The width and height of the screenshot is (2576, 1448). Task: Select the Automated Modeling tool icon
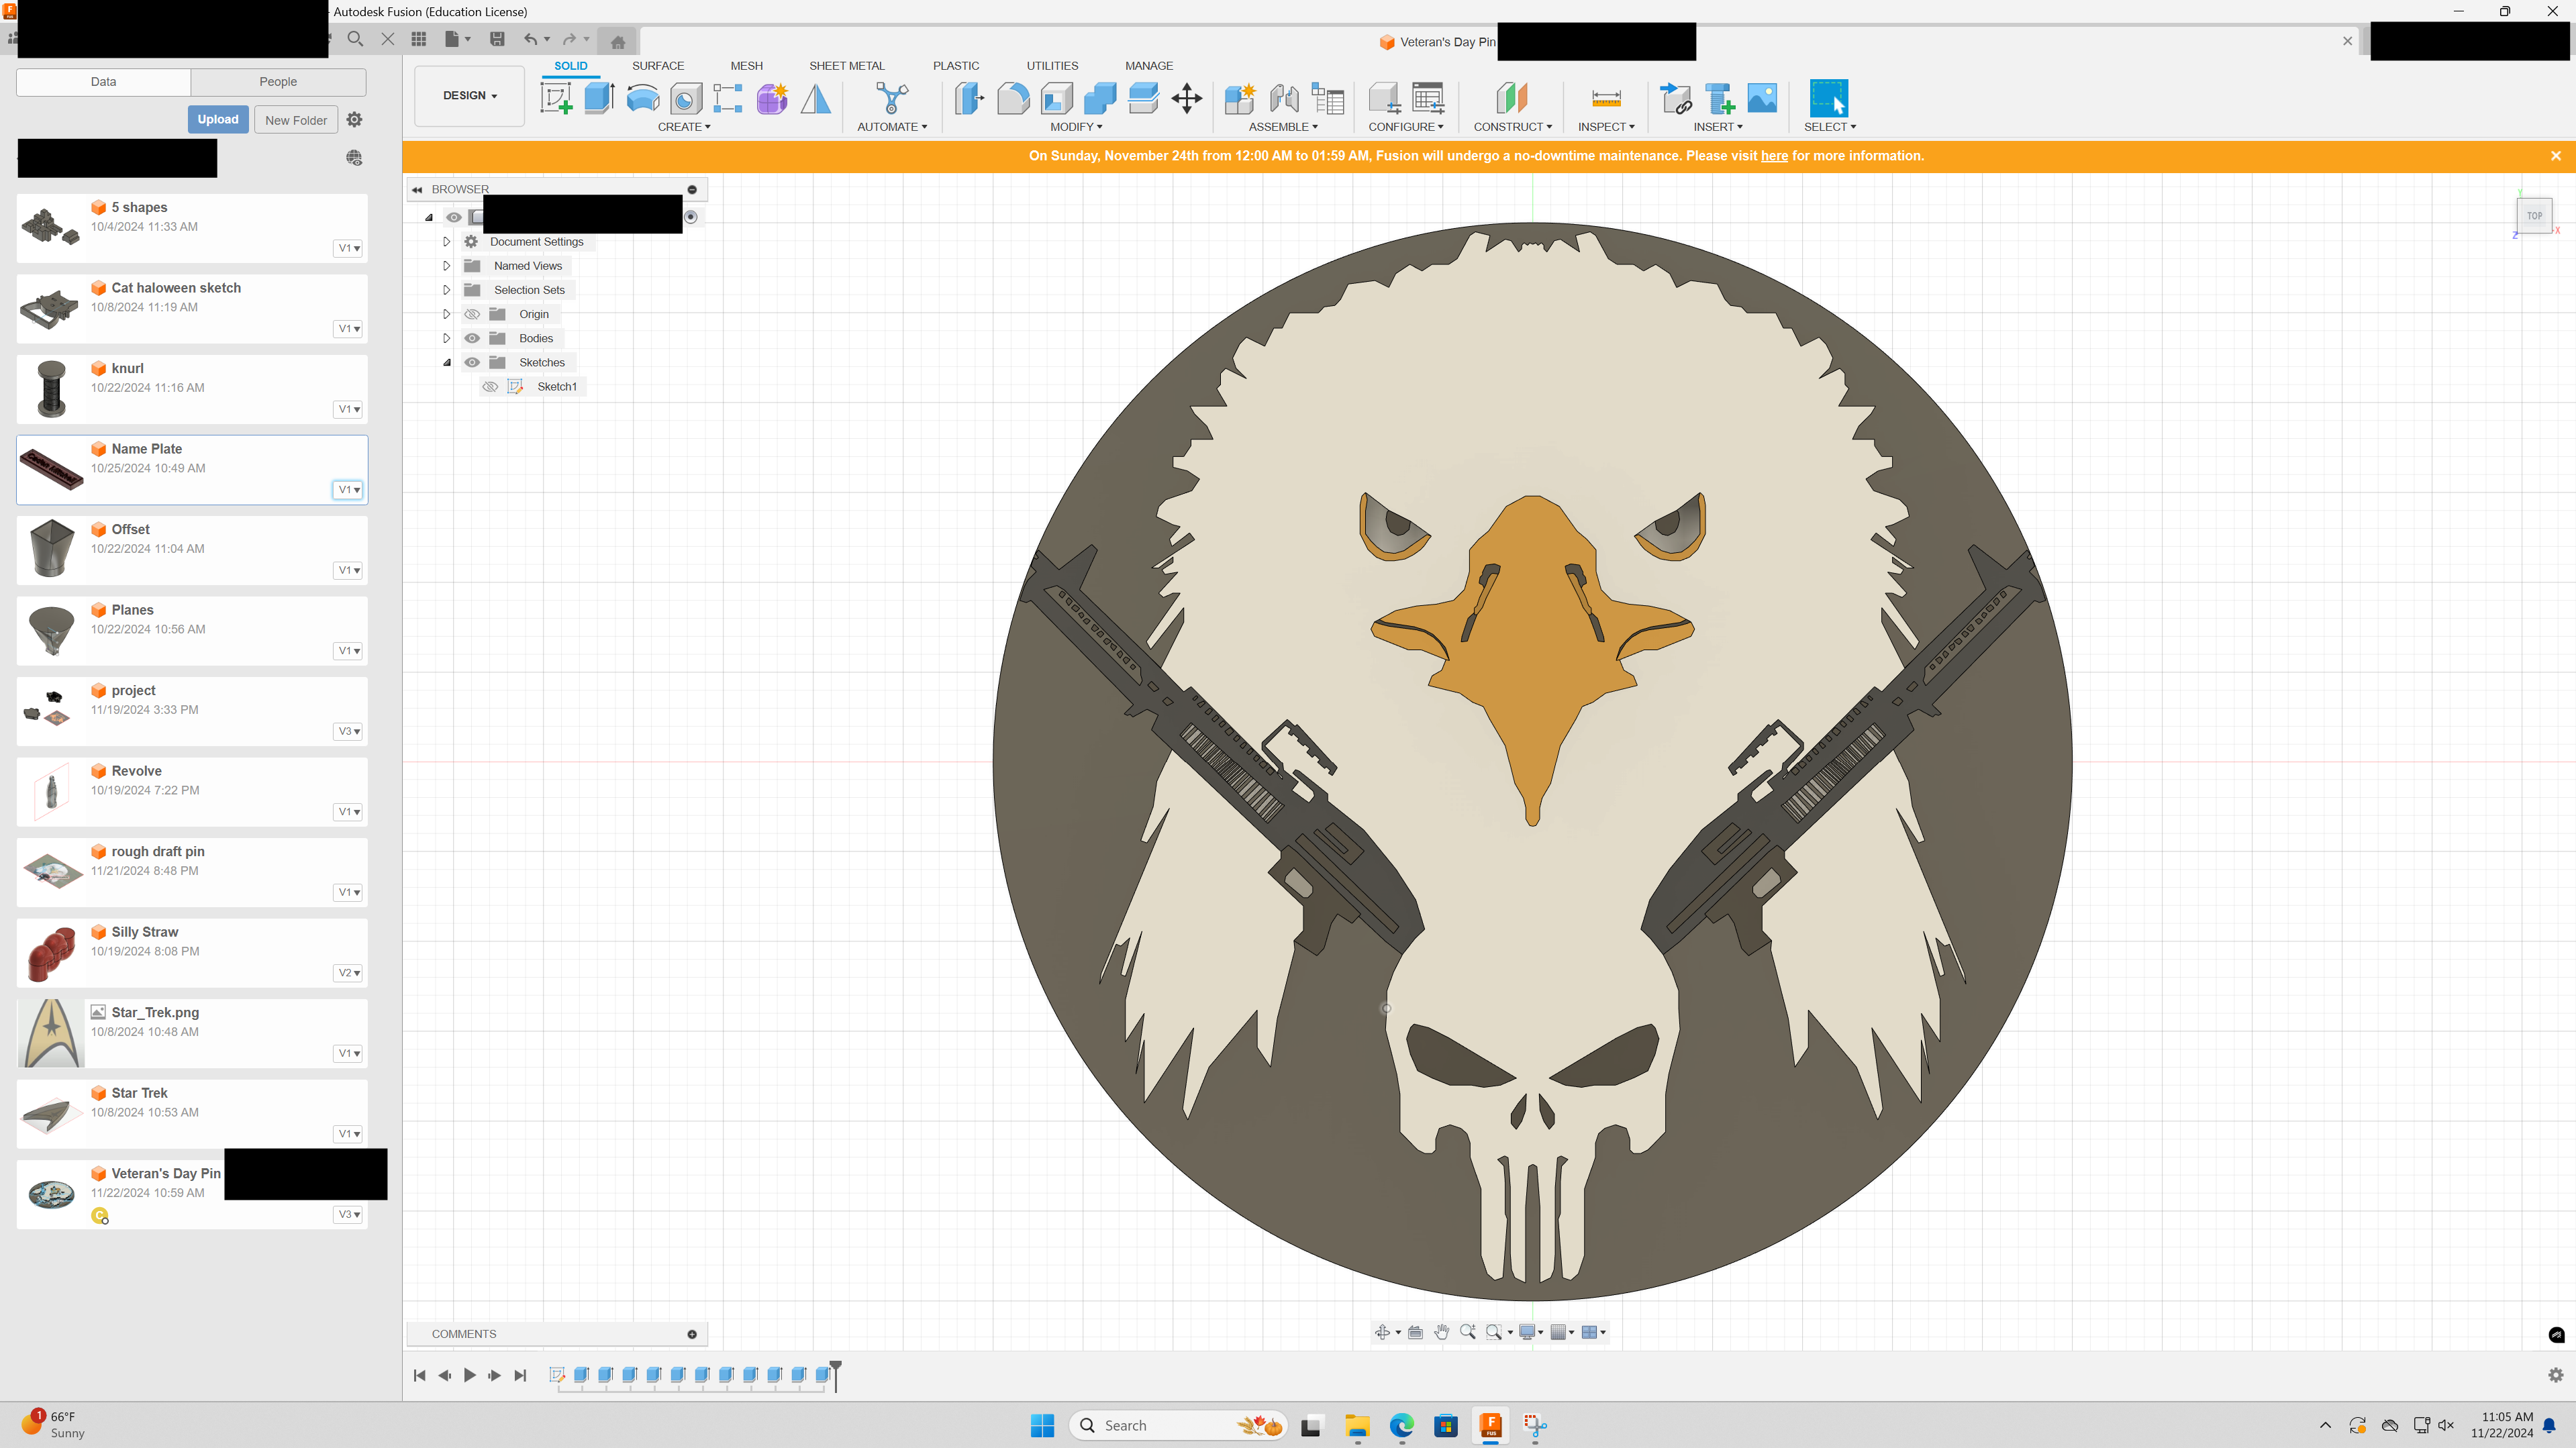click(x=891, y=98)
